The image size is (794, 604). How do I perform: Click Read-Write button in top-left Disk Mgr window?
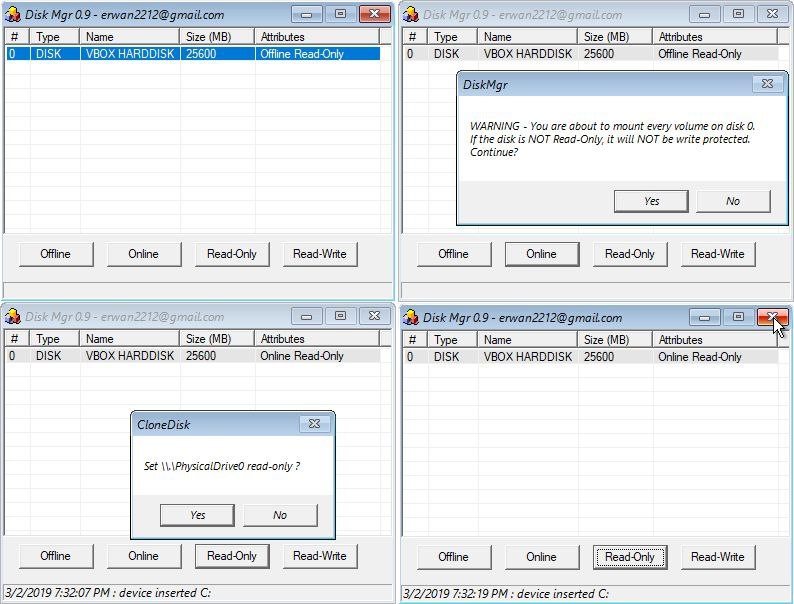pyautogui.click(x=320, y=254)
